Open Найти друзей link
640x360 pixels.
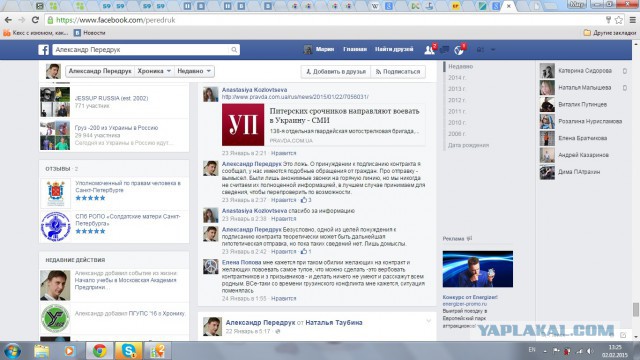[x=394, y=49]
